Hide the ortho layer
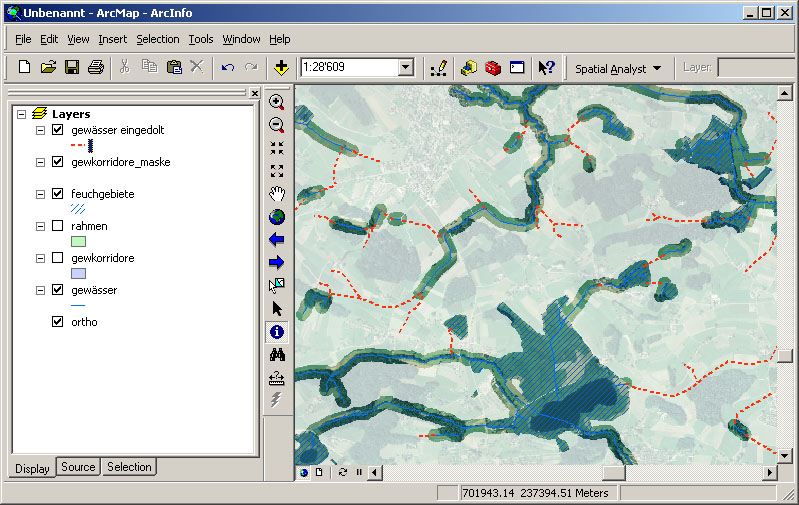The image size is (799, 505). tap(57, 322)
